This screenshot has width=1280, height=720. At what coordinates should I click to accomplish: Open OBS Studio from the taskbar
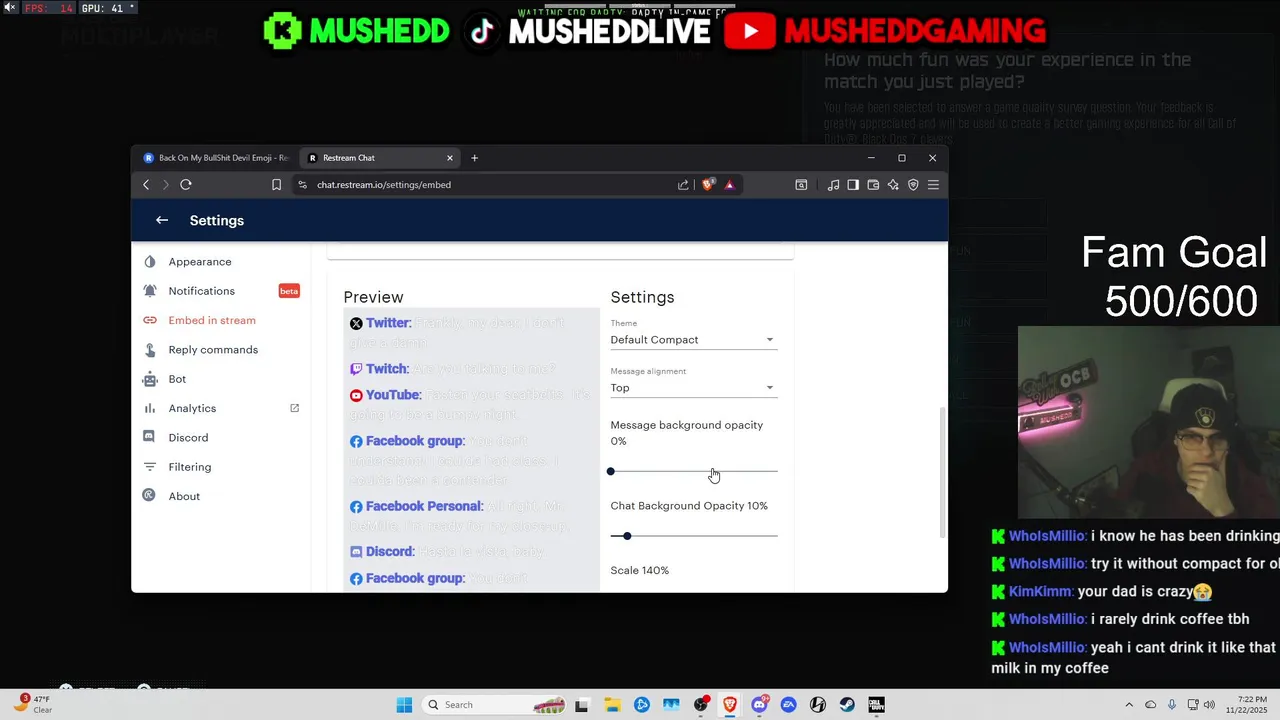click(701, 705)
